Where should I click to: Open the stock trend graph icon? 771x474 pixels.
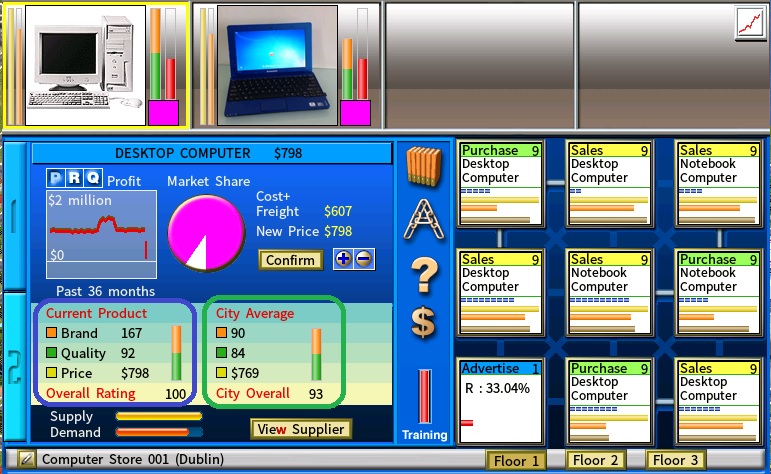(749, 23)
